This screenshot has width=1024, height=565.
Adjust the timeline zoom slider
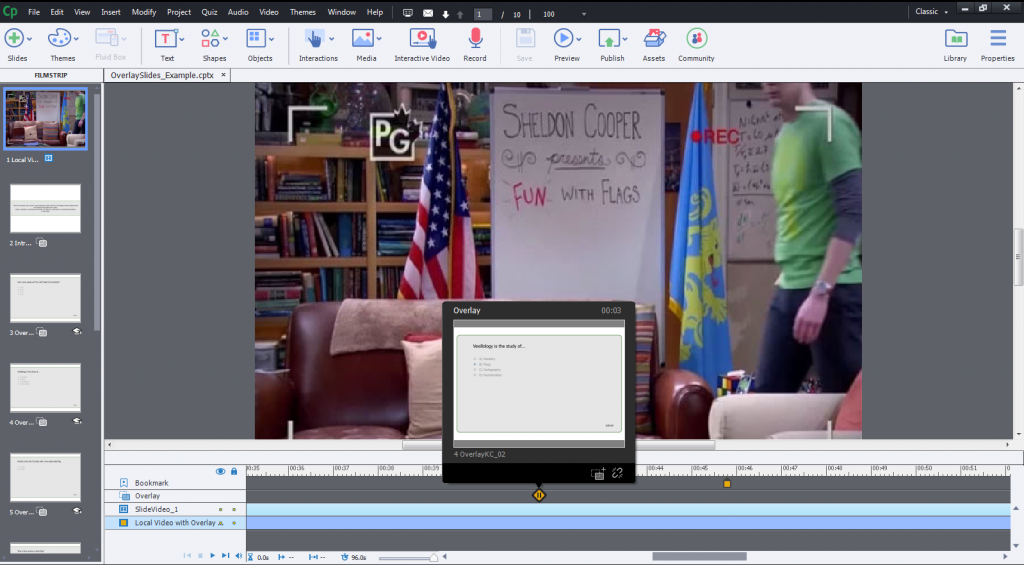pos(433,557)
